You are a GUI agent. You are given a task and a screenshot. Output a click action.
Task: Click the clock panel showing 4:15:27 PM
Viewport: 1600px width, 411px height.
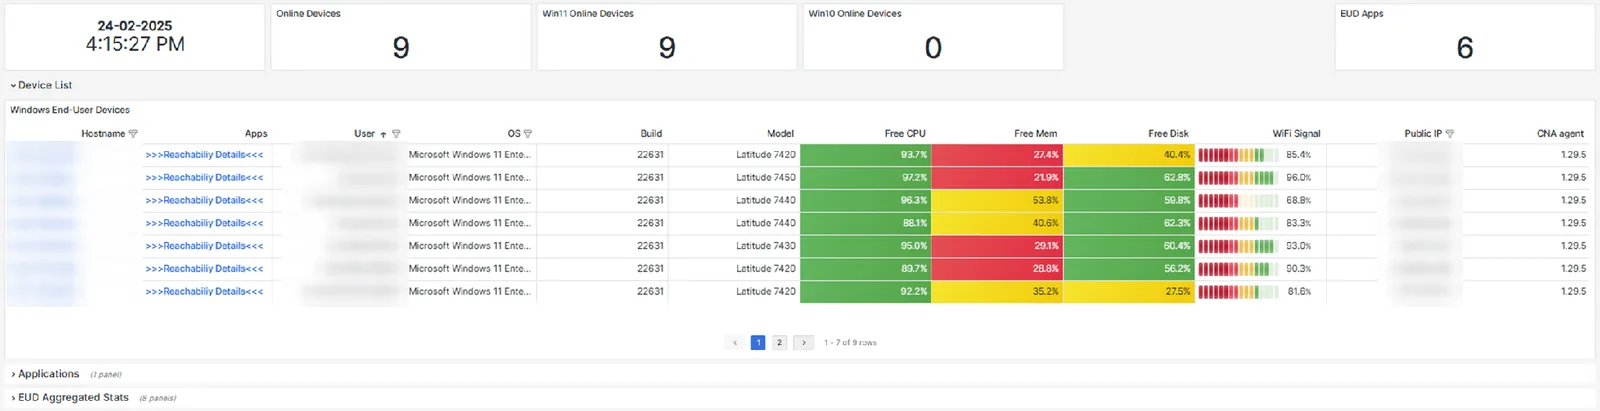pos(135,37)
